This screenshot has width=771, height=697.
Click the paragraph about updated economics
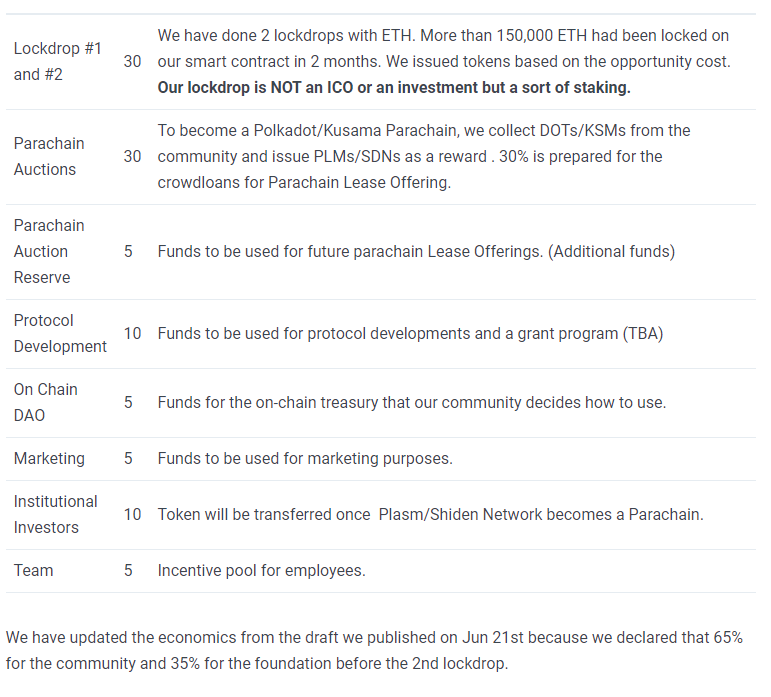[x=374, y=650]
